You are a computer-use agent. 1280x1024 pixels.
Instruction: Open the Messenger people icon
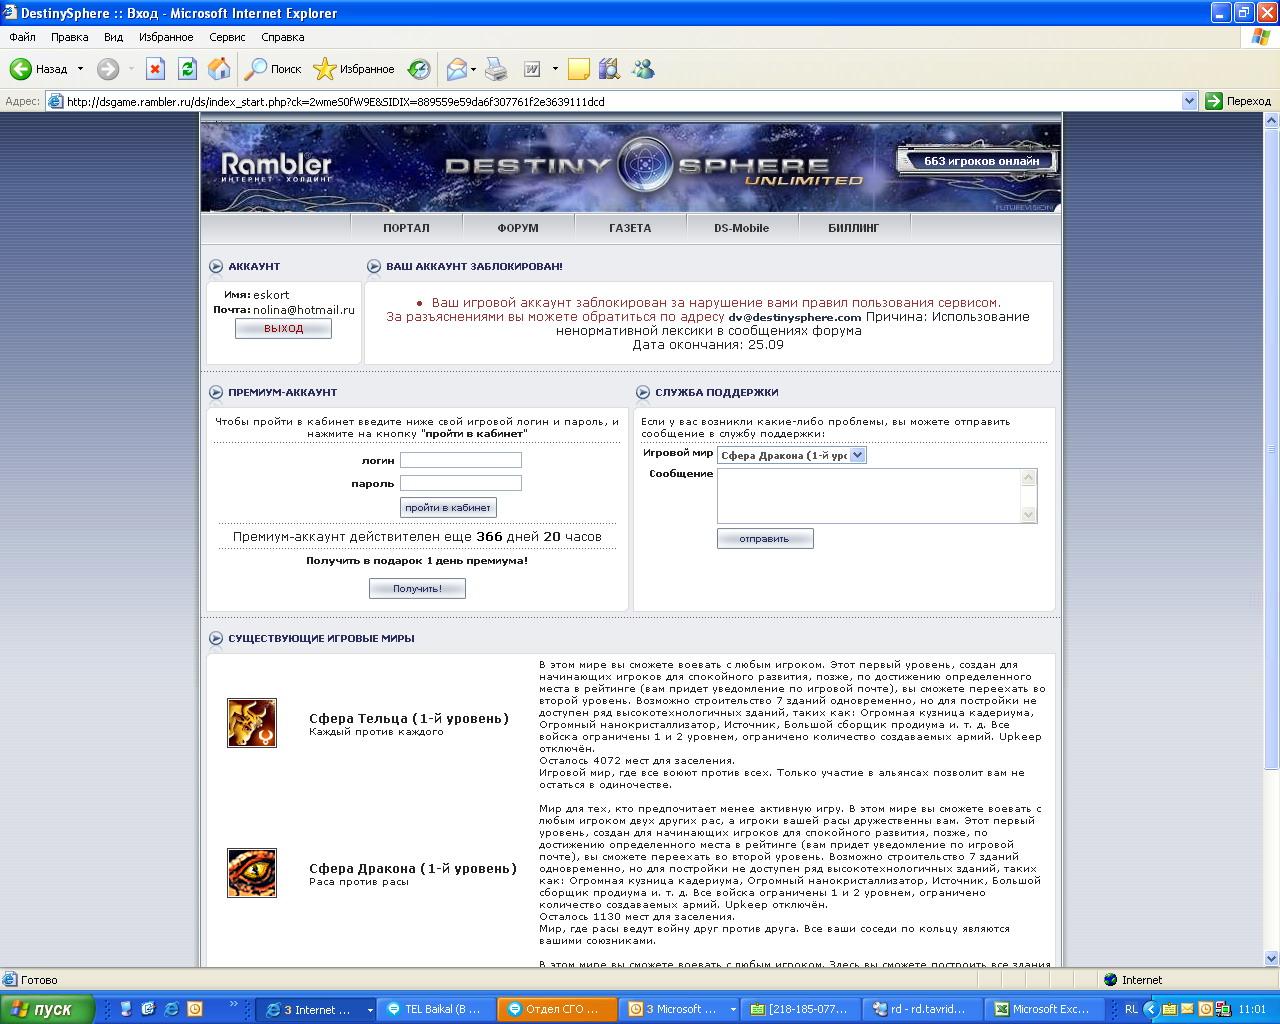pos(643,69)
